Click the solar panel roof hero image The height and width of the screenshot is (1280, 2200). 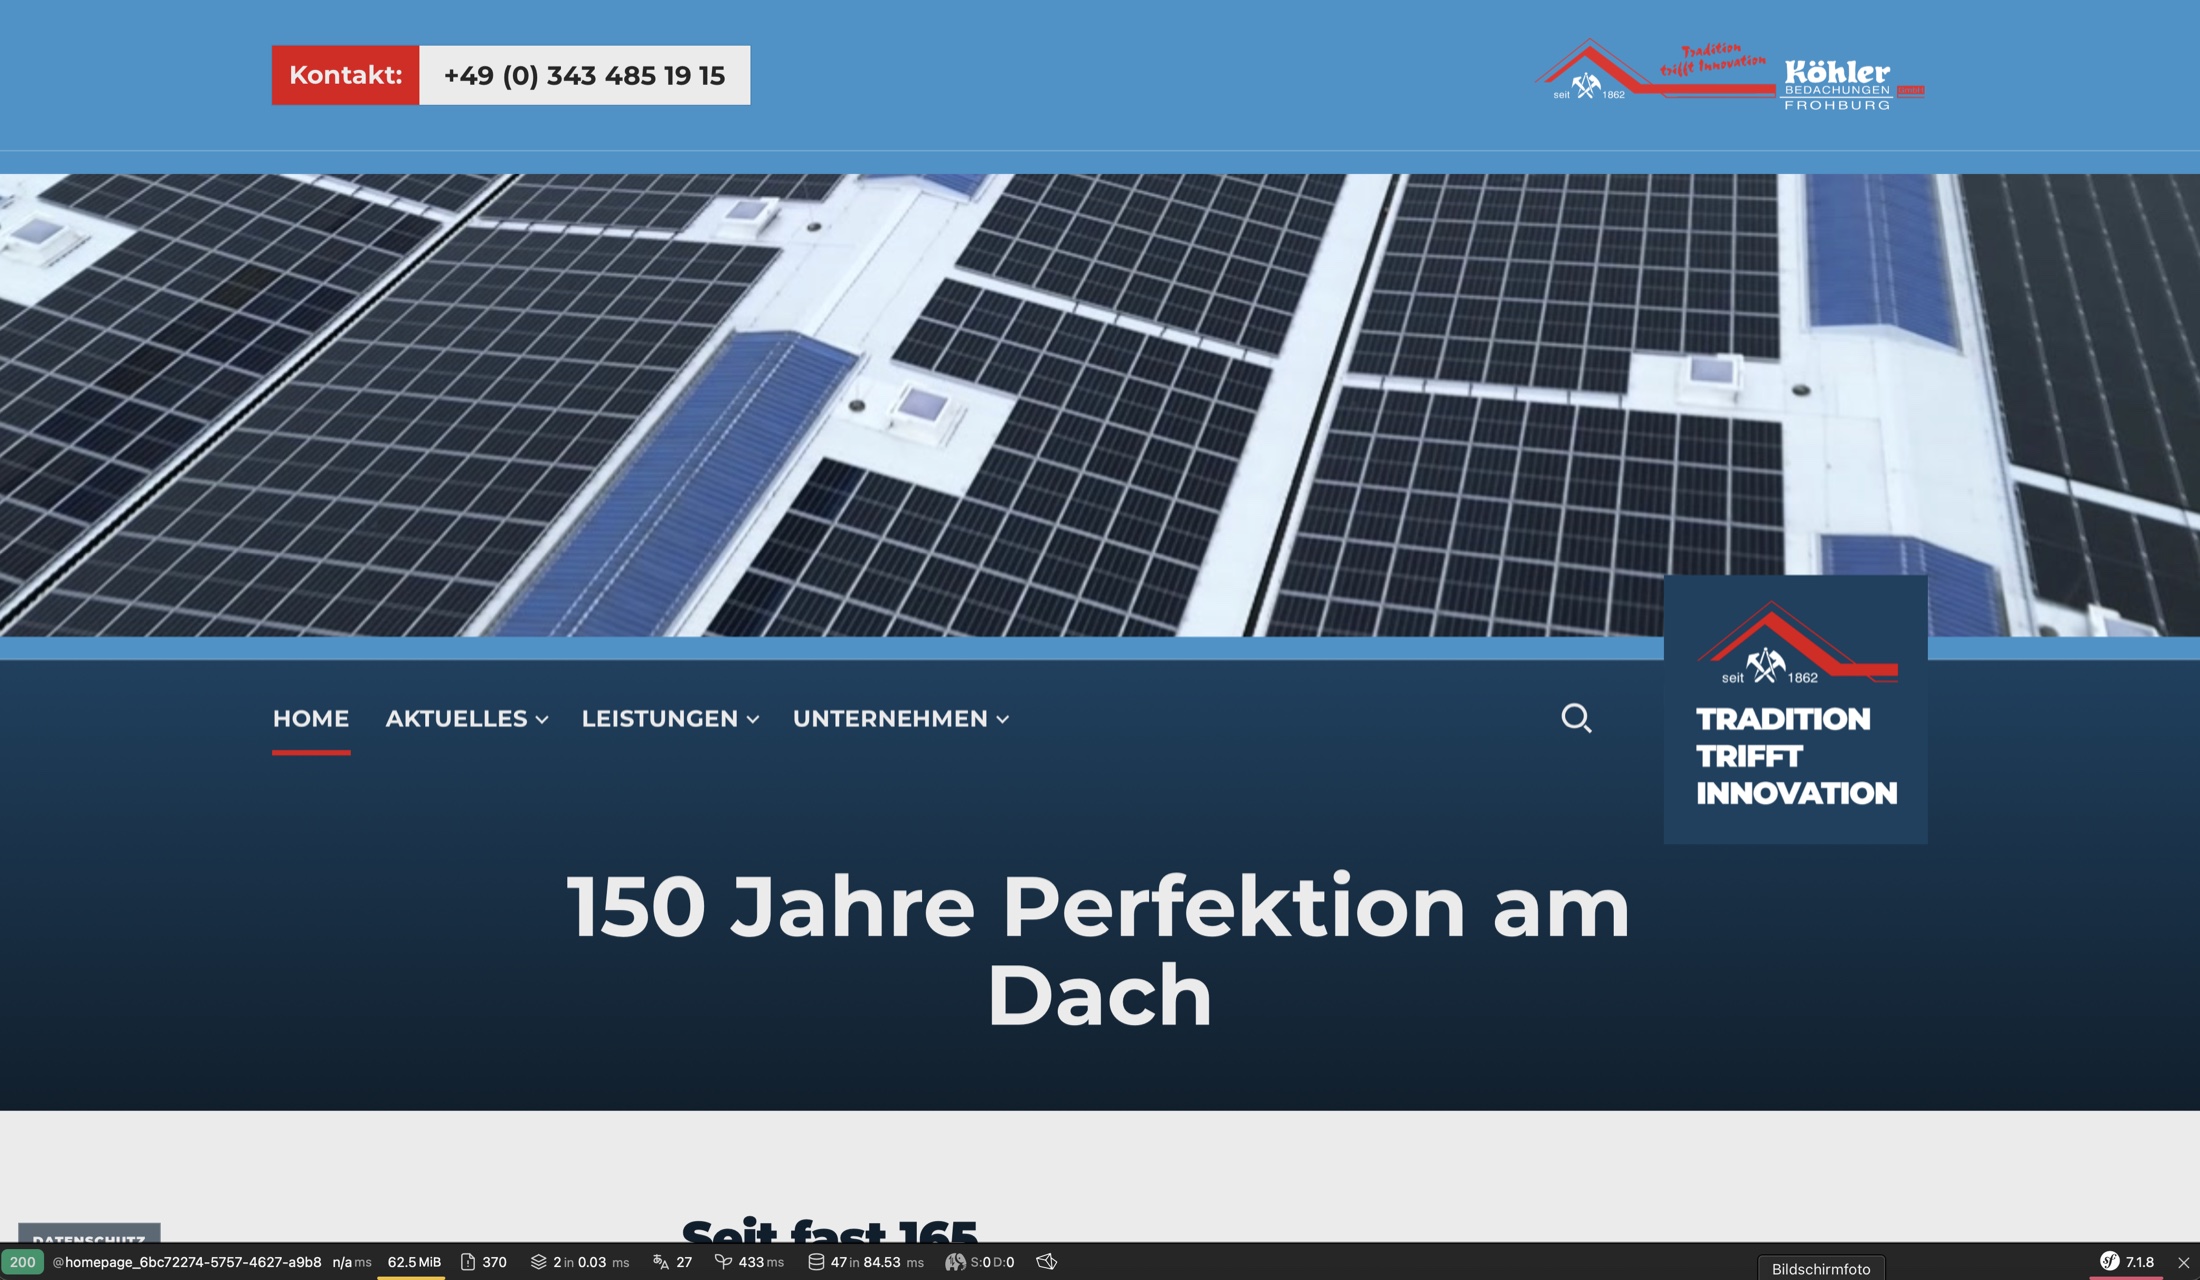(1100, 405)
